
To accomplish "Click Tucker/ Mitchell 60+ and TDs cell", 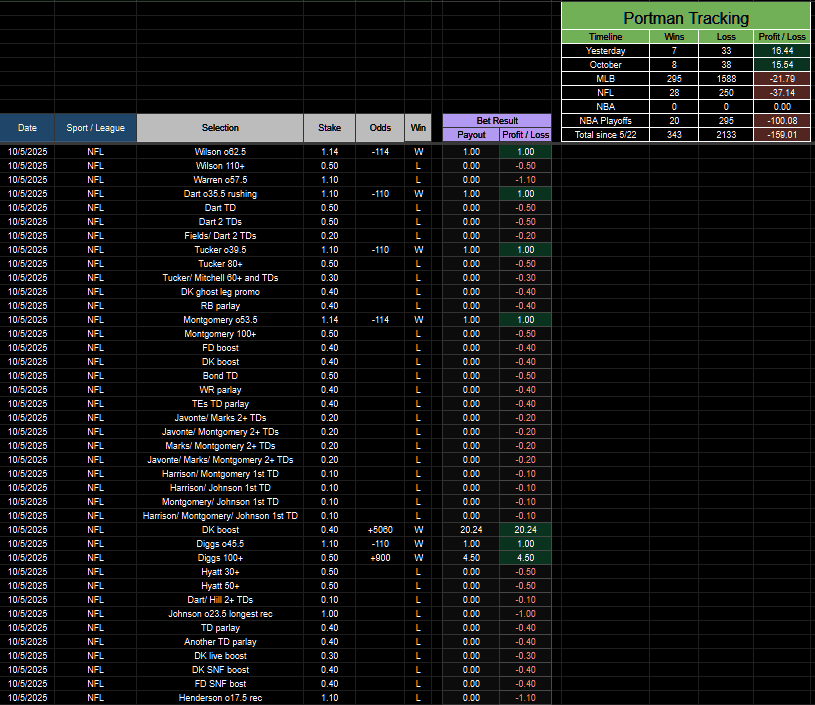I will [220, 278].
